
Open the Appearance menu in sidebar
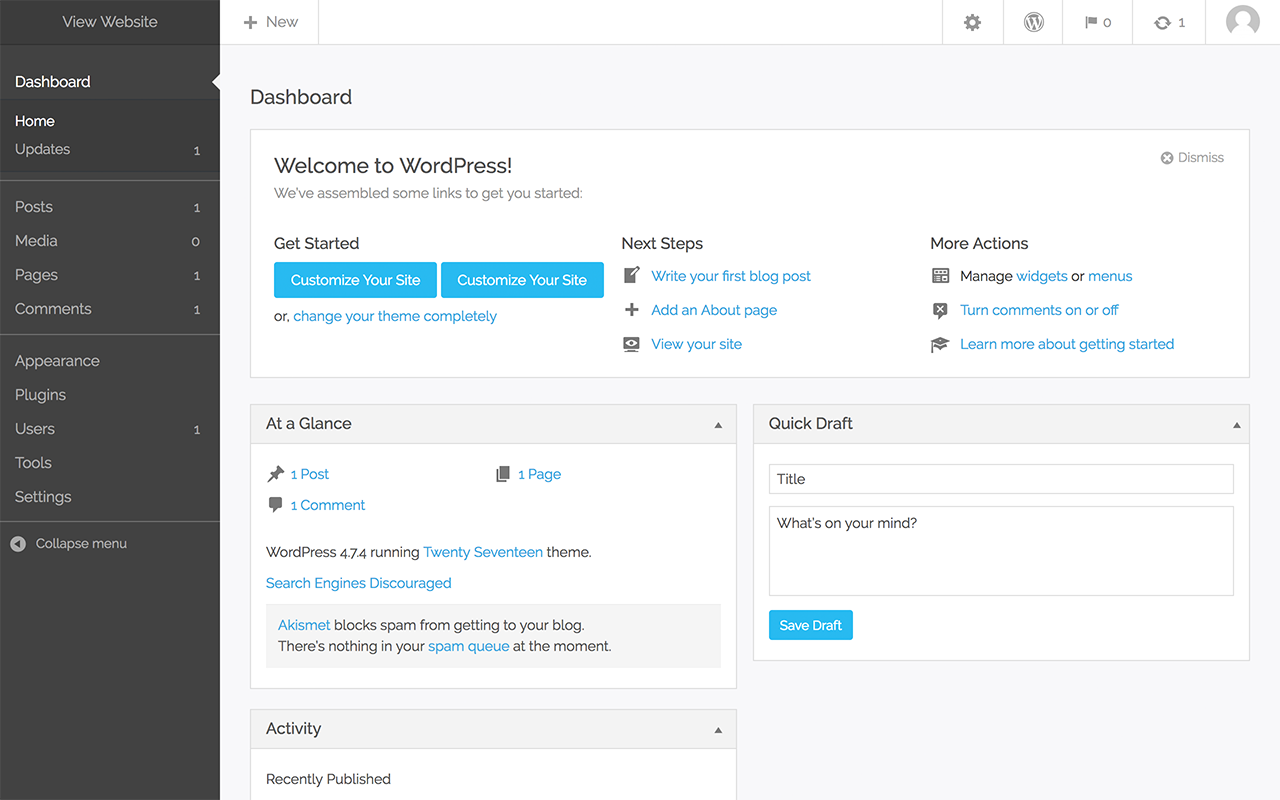pos(57,361)
